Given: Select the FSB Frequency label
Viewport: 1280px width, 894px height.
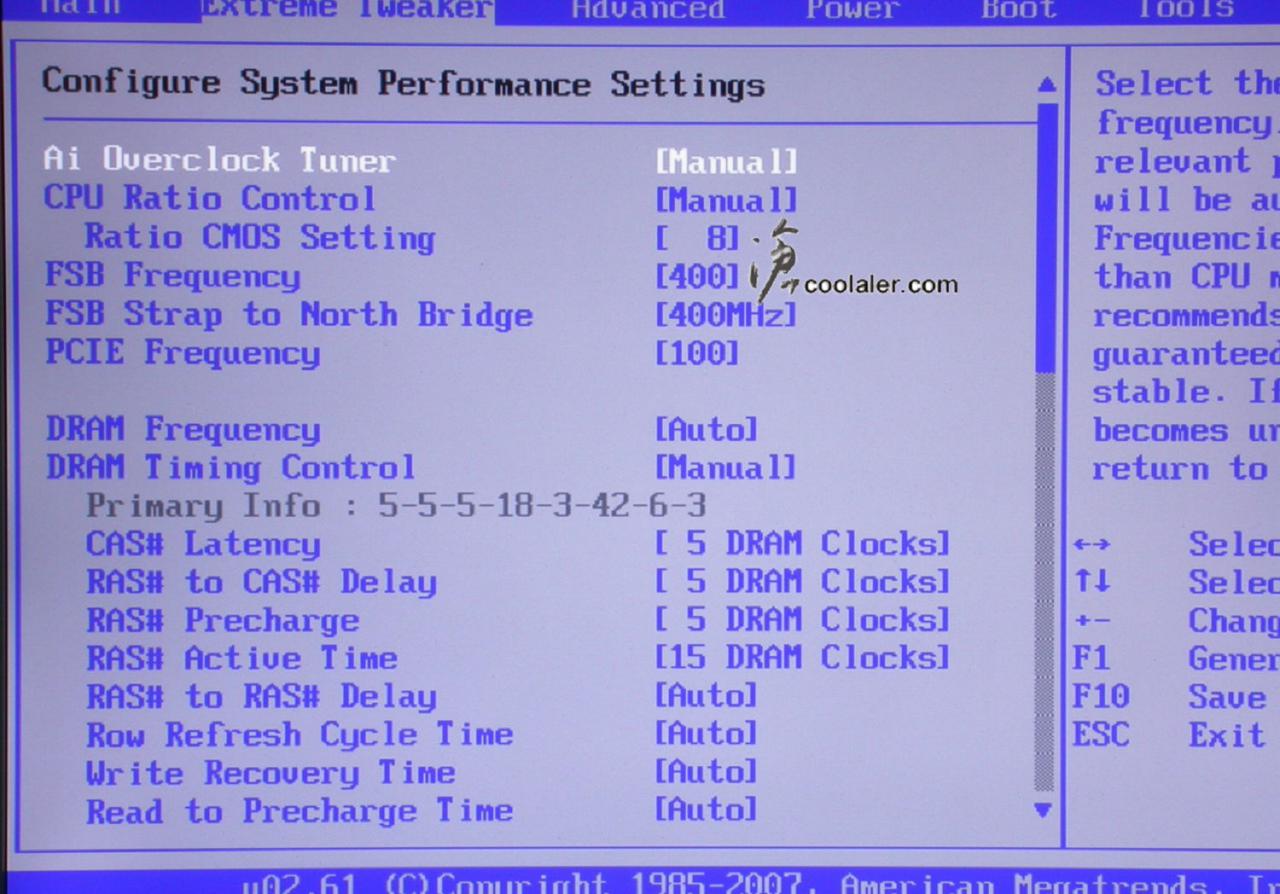Looking at the screenshot, I should [x=172, y=276].
